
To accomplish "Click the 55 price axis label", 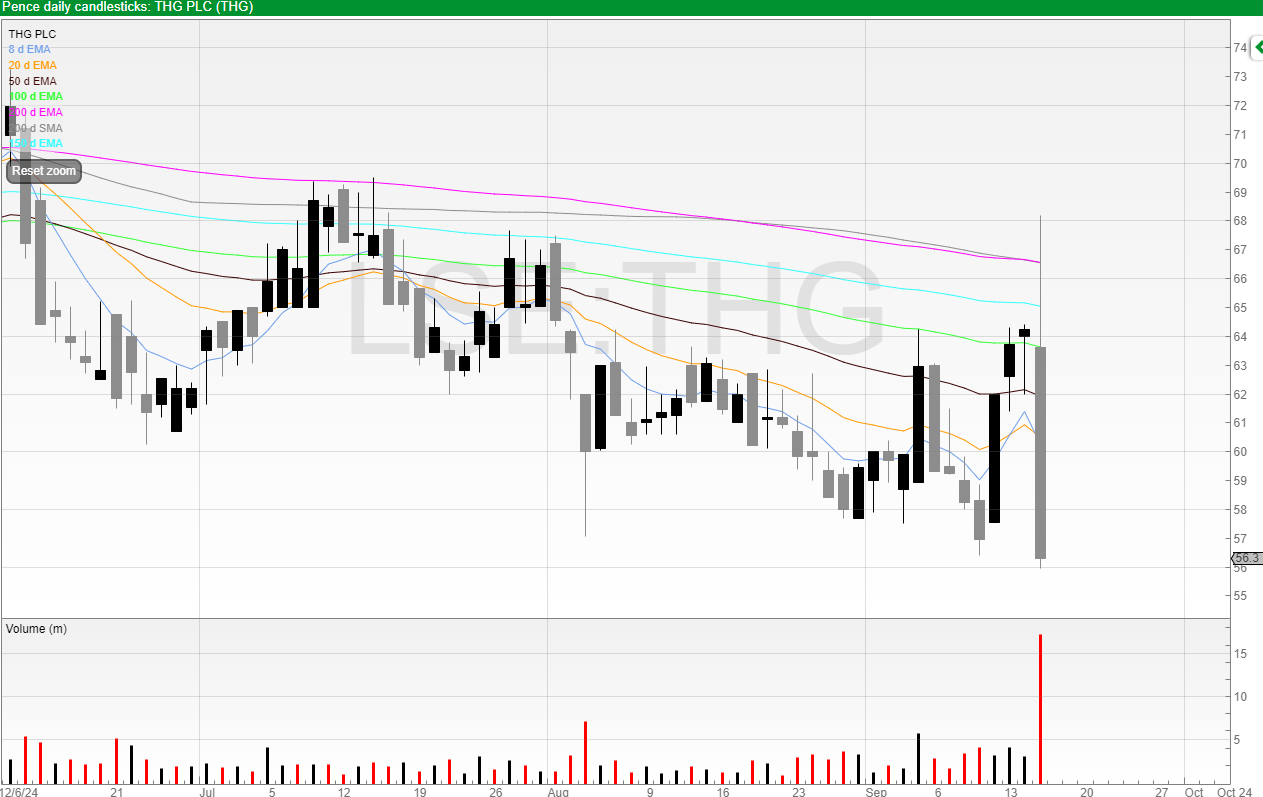I will coord(1240,595).
